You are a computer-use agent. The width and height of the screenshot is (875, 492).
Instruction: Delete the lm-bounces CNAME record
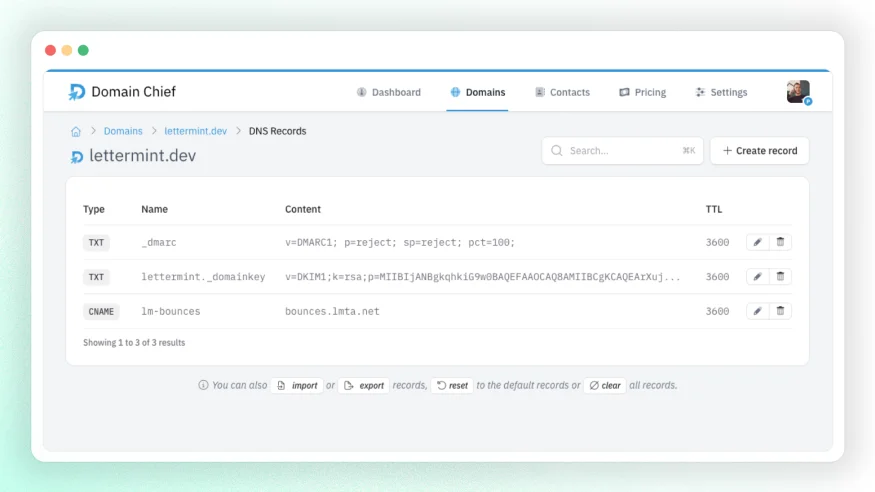(x=780, y=311)
